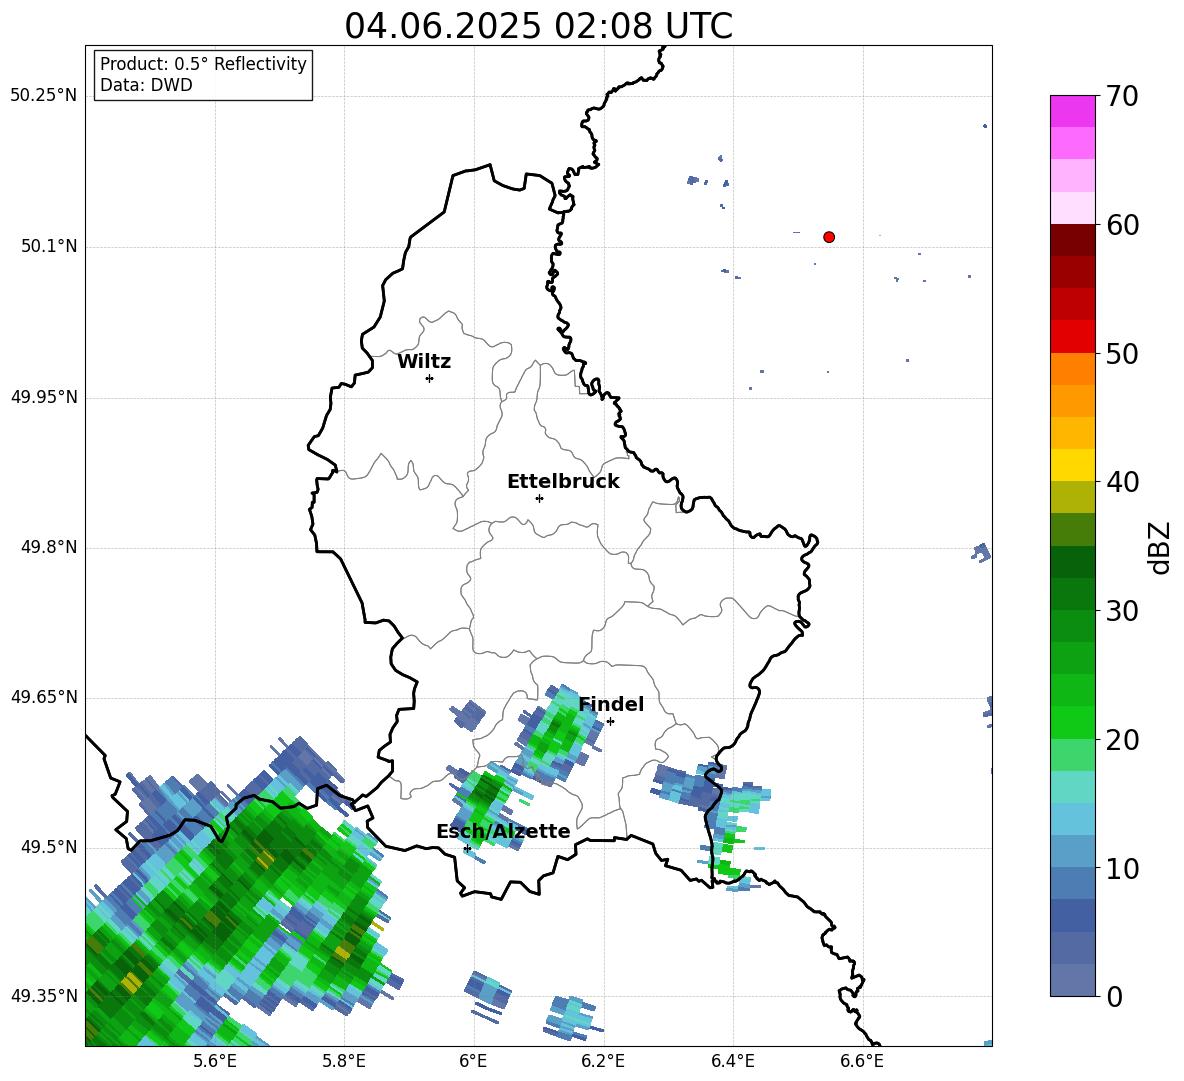Click the colorbar tick label 20

coord(1122,740)
